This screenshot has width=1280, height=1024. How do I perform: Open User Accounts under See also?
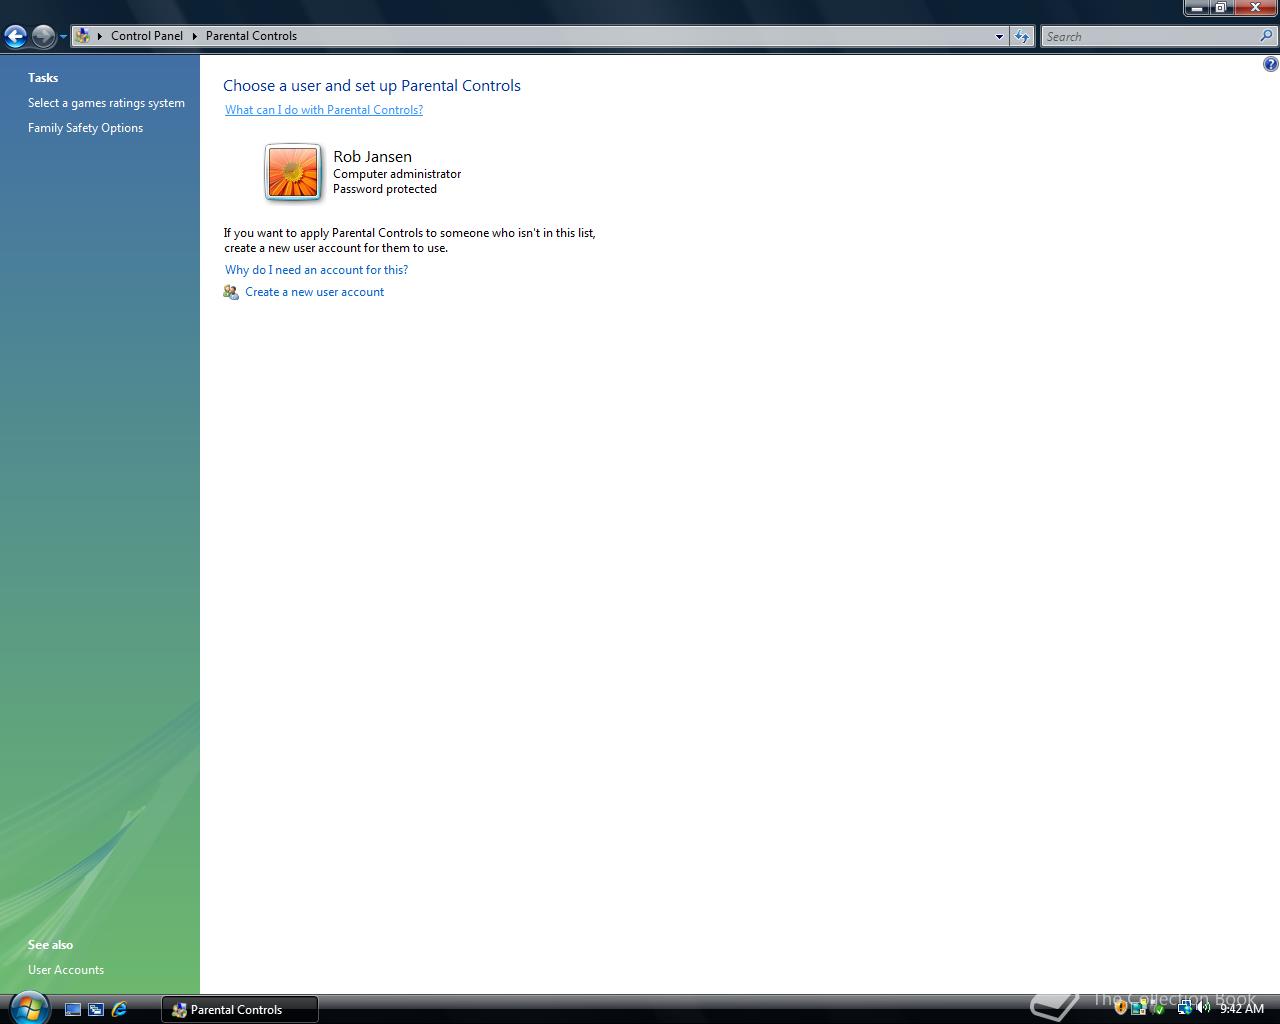(66, 970)
